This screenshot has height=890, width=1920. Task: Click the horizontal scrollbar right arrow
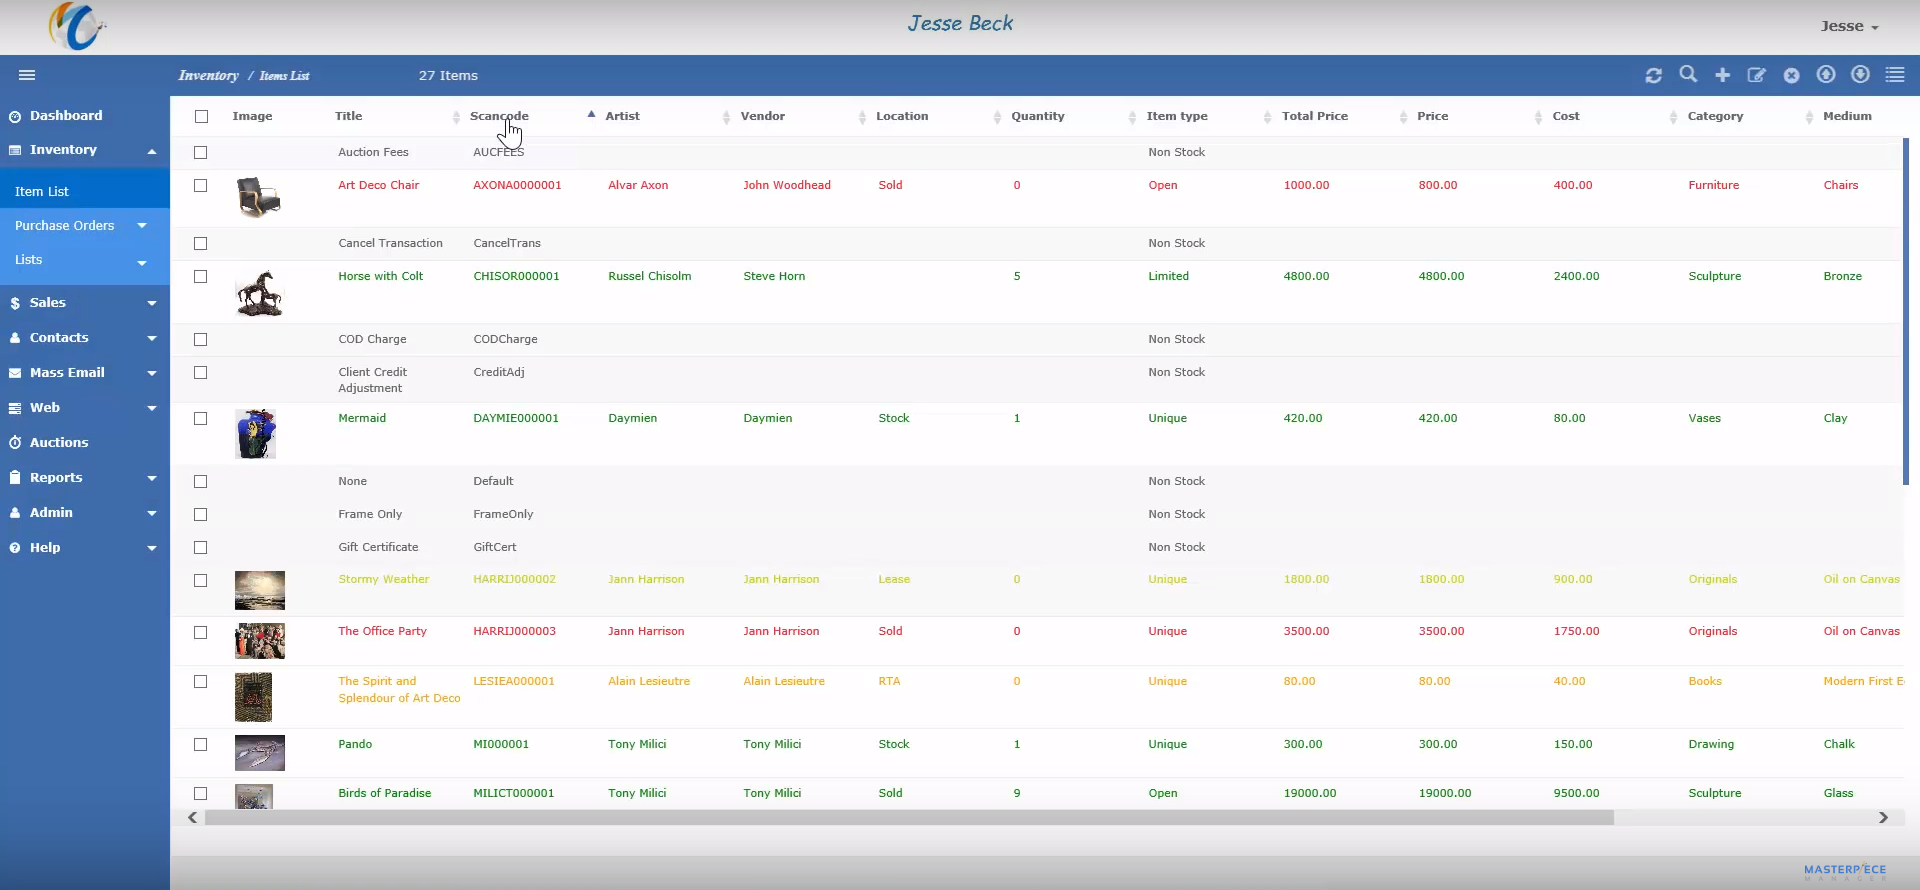point(1883,818)
